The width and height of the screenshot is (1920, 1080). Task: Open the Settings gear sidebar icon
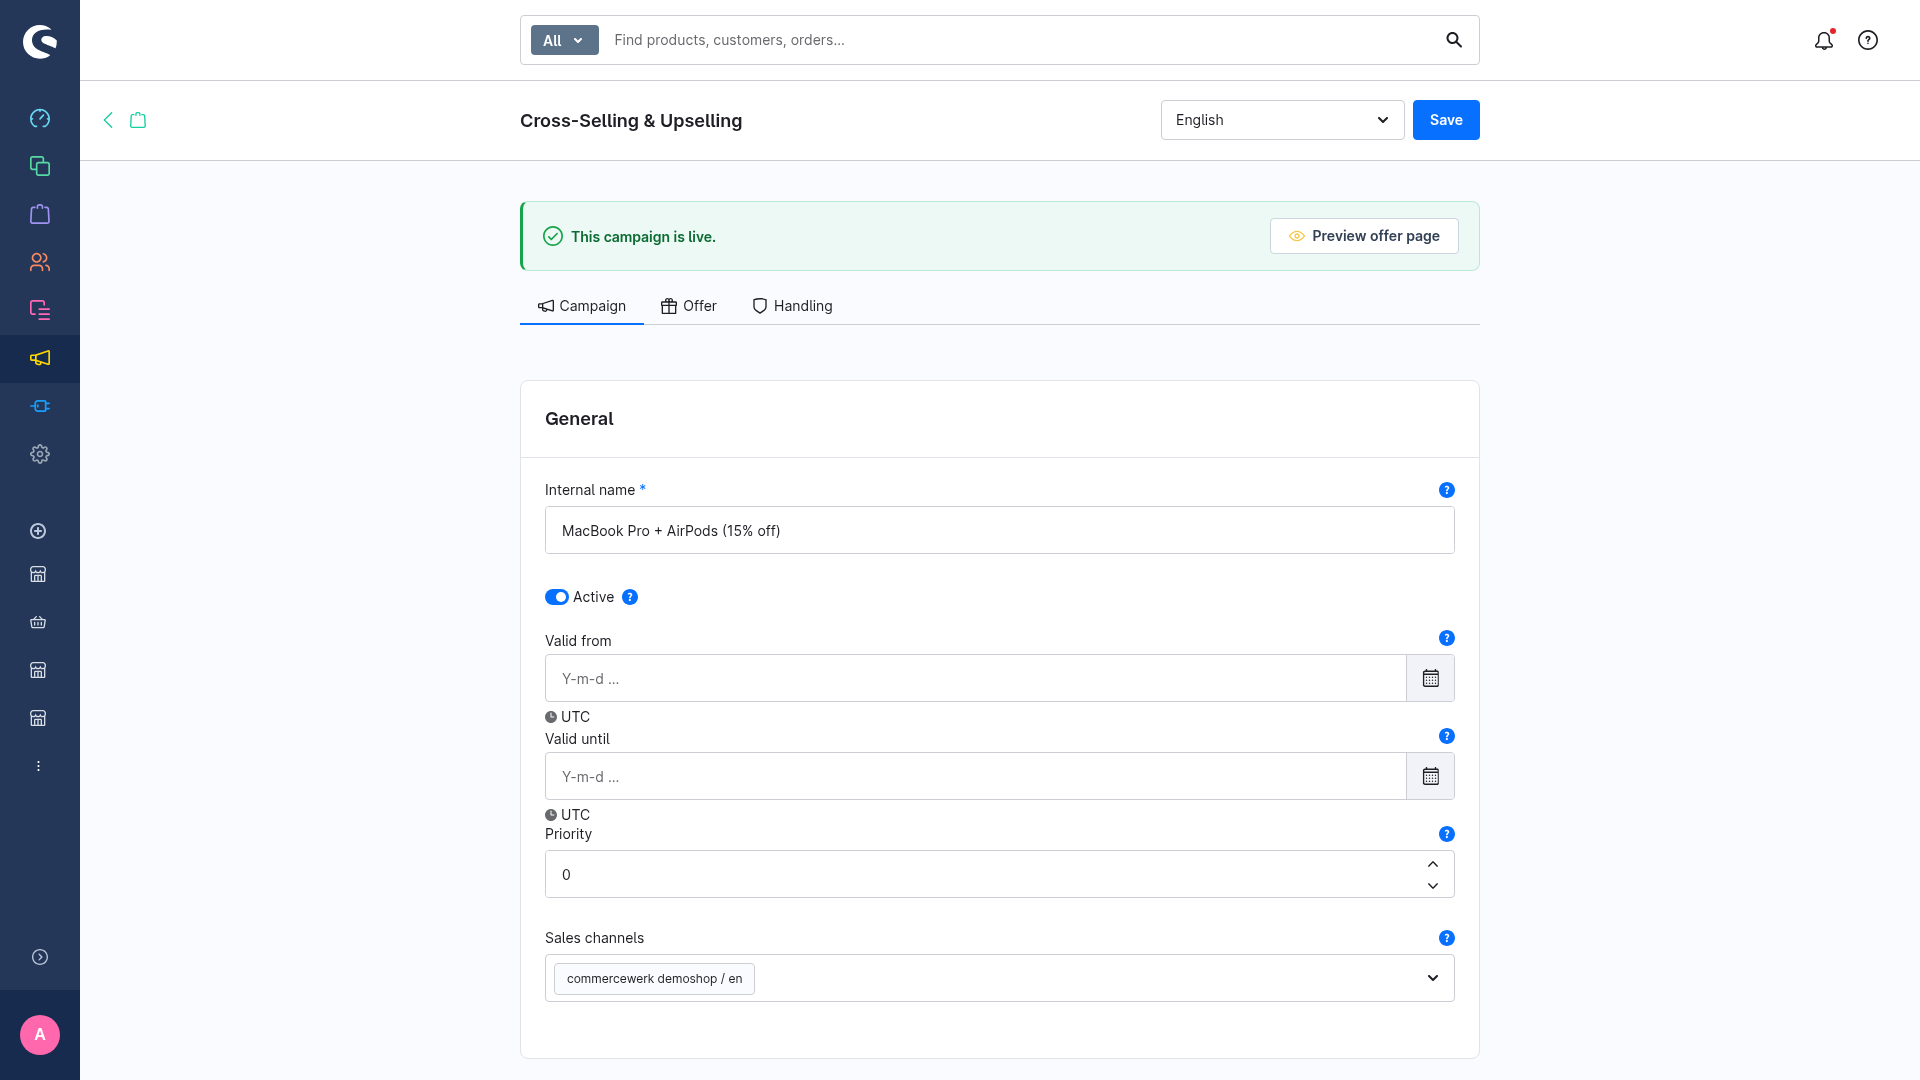(x=40, y=454)
